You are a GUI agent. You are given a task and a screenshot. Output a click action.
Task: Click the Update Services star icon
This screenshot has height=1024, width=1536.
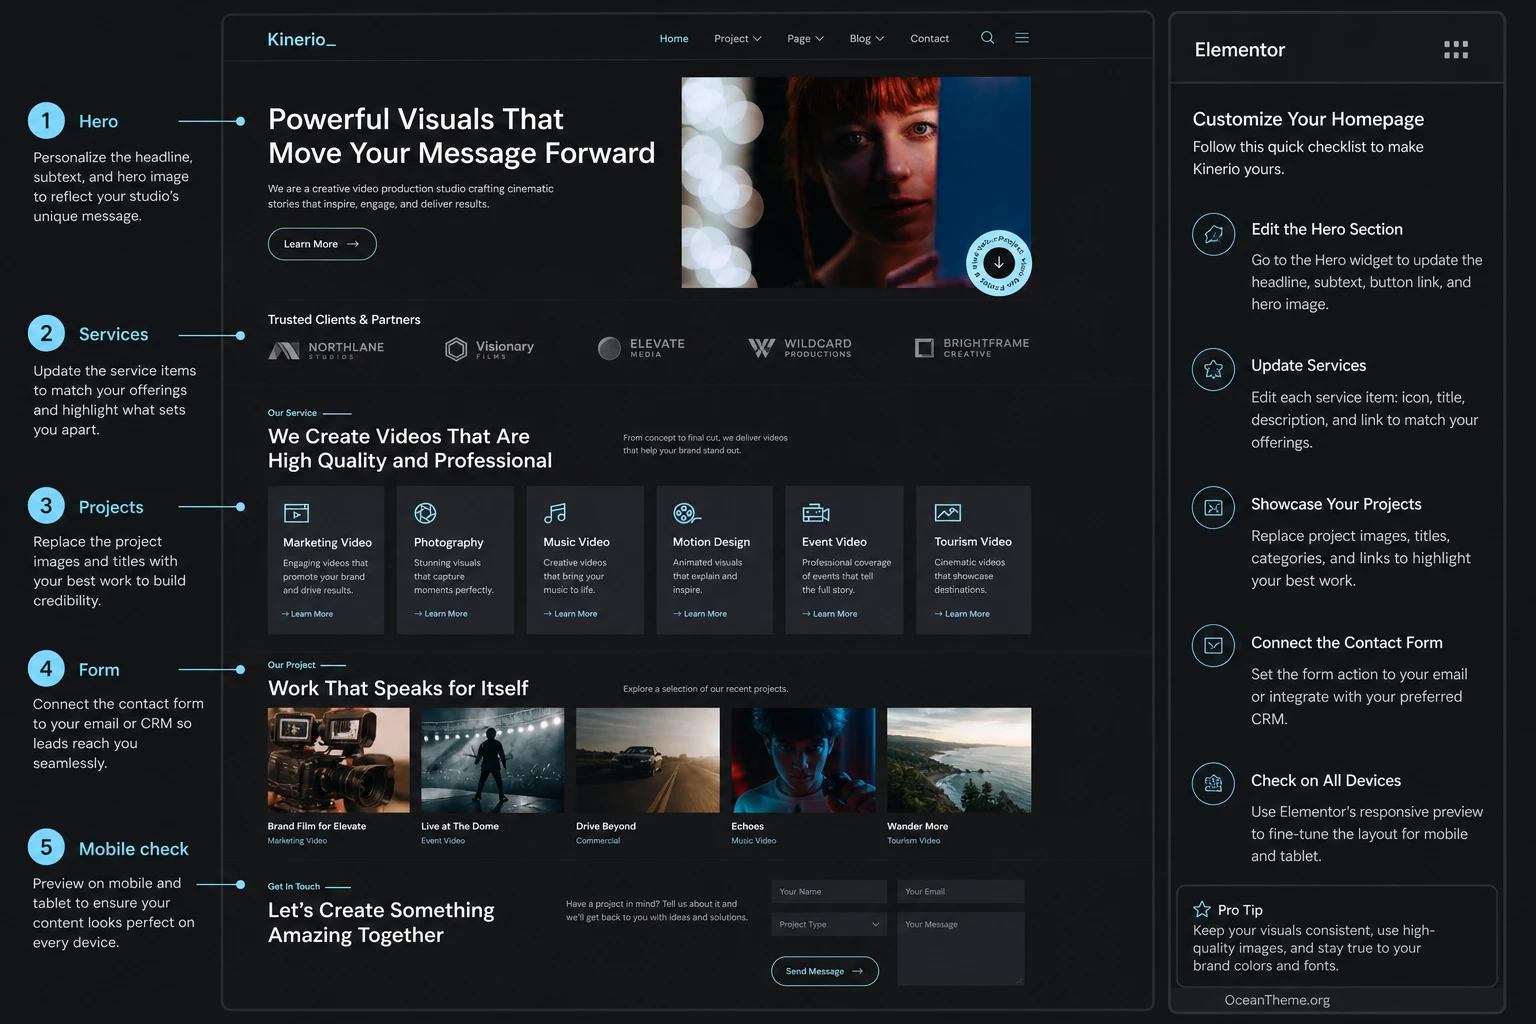pos(1213,370)
